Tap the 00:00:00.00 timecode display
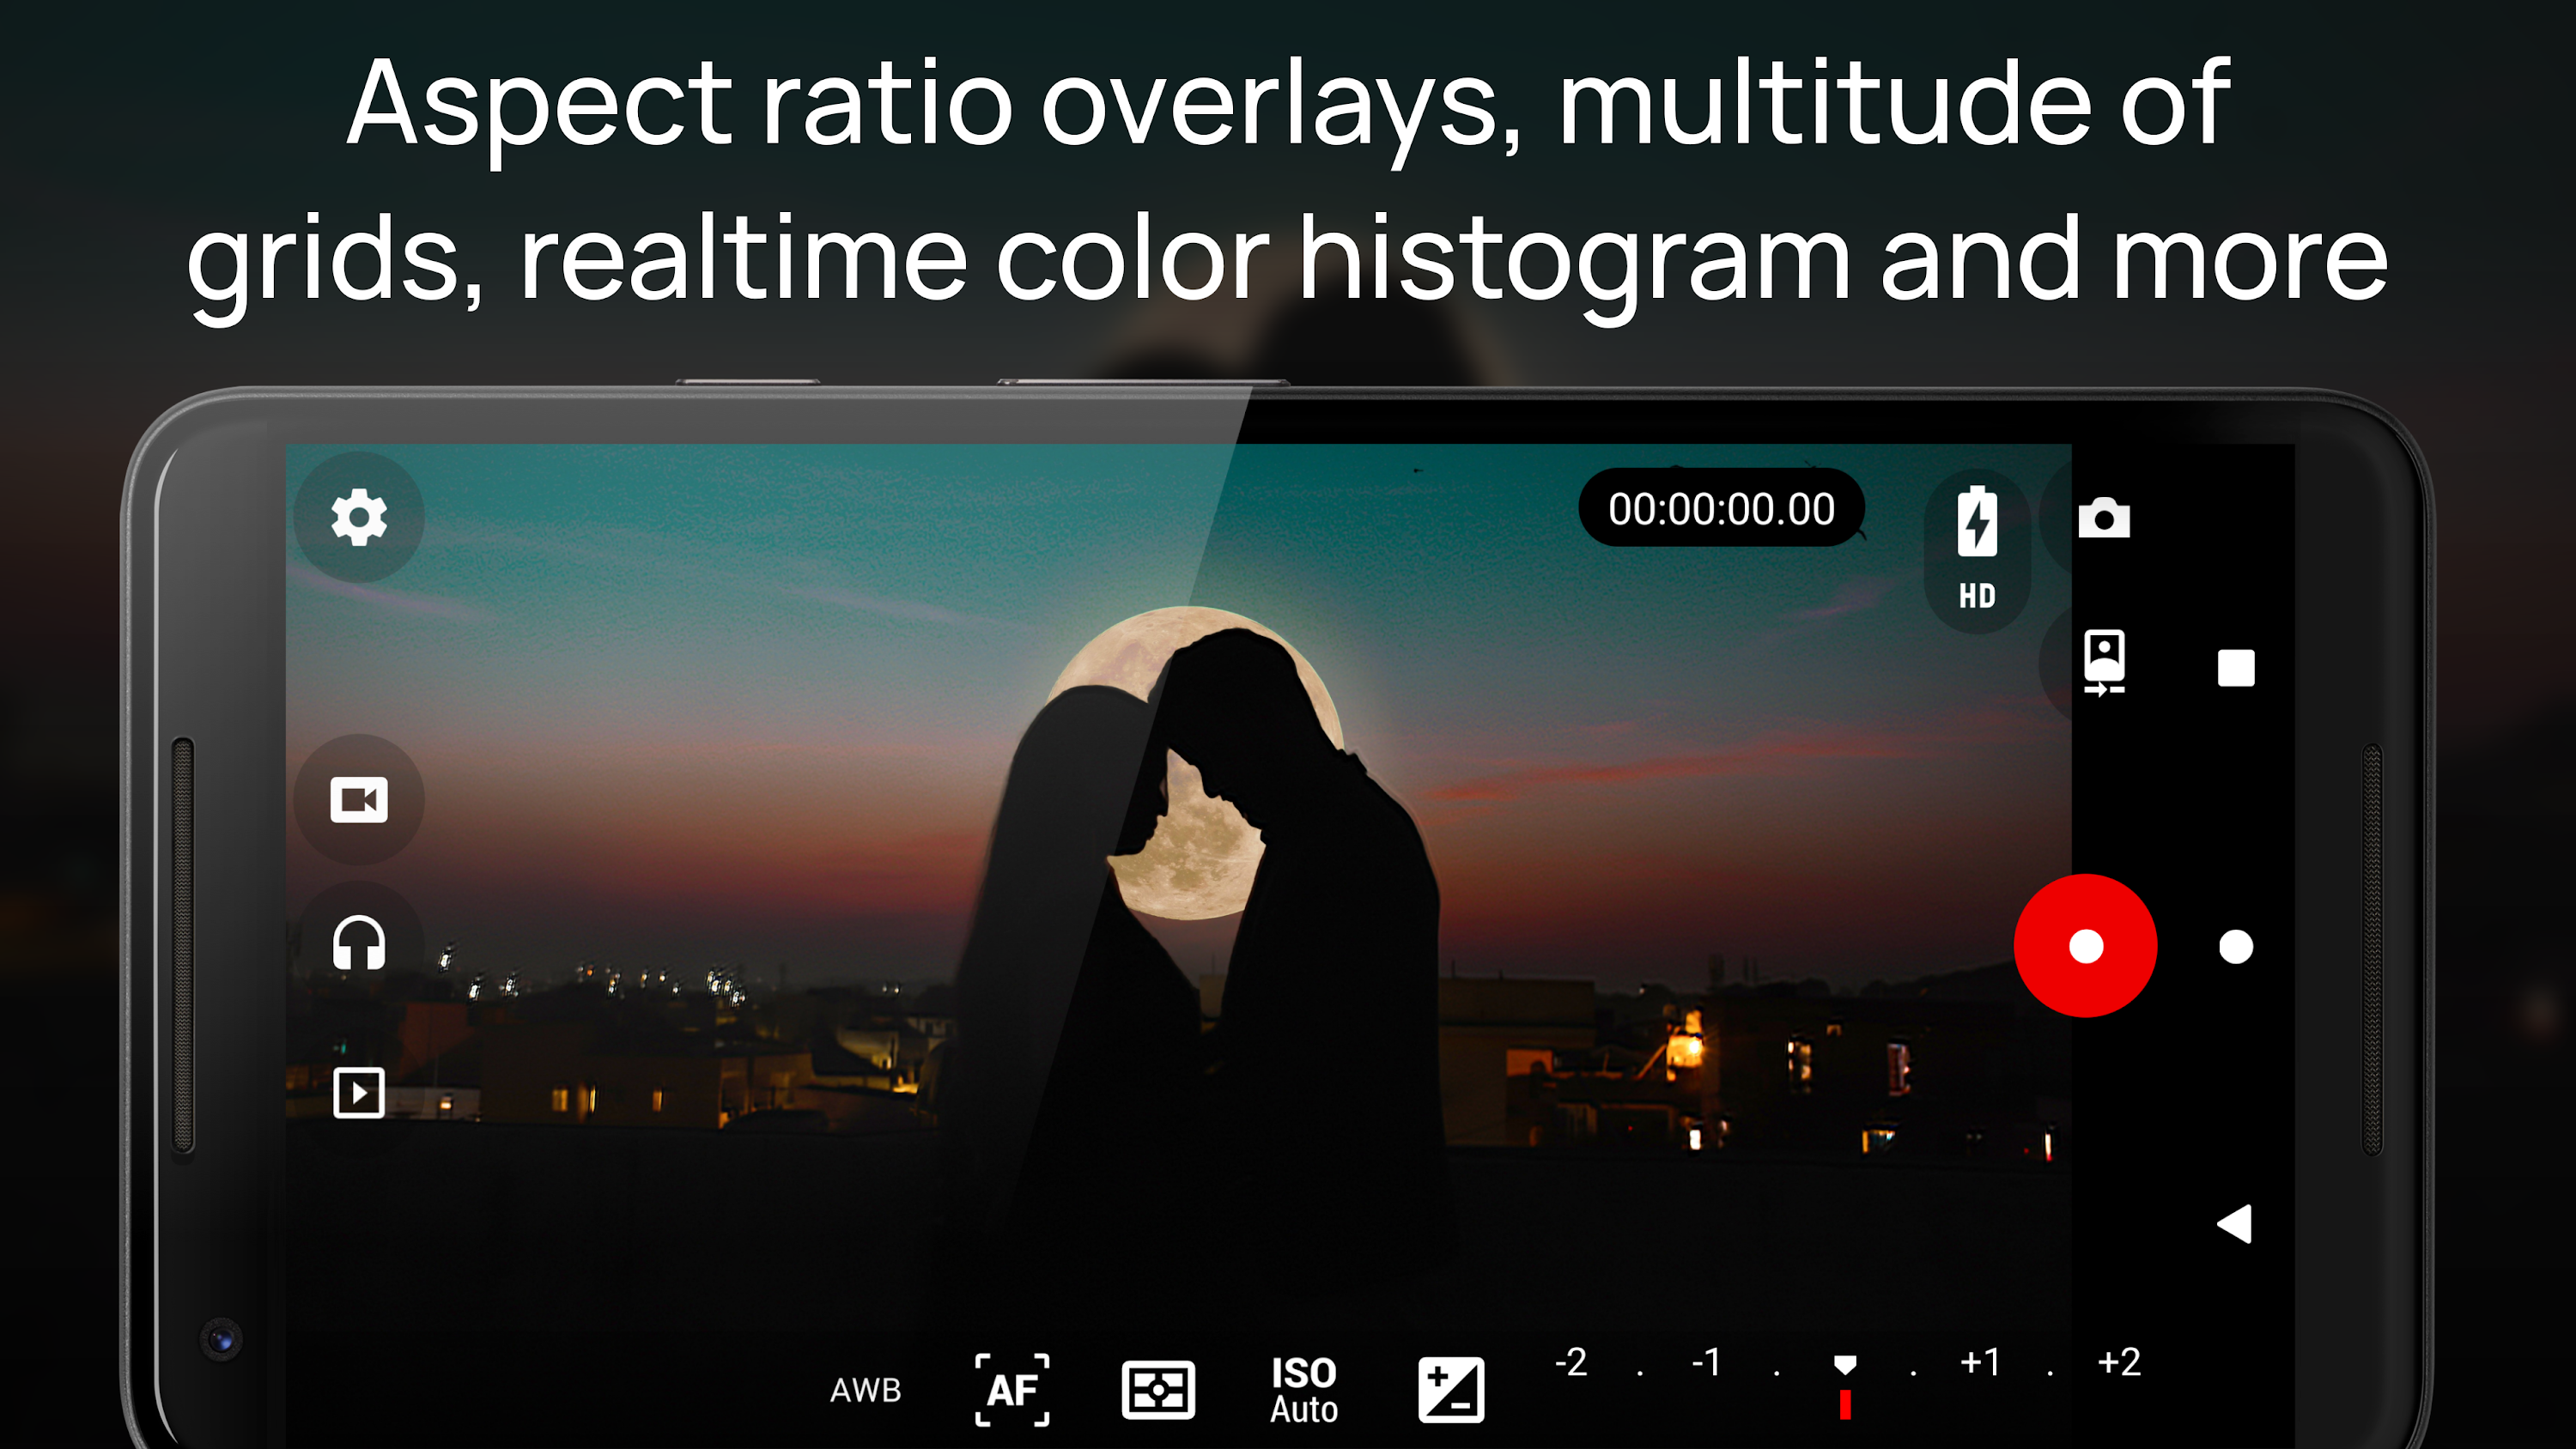Viewport: 2576px width, 1449px height. coord(1720,508)
